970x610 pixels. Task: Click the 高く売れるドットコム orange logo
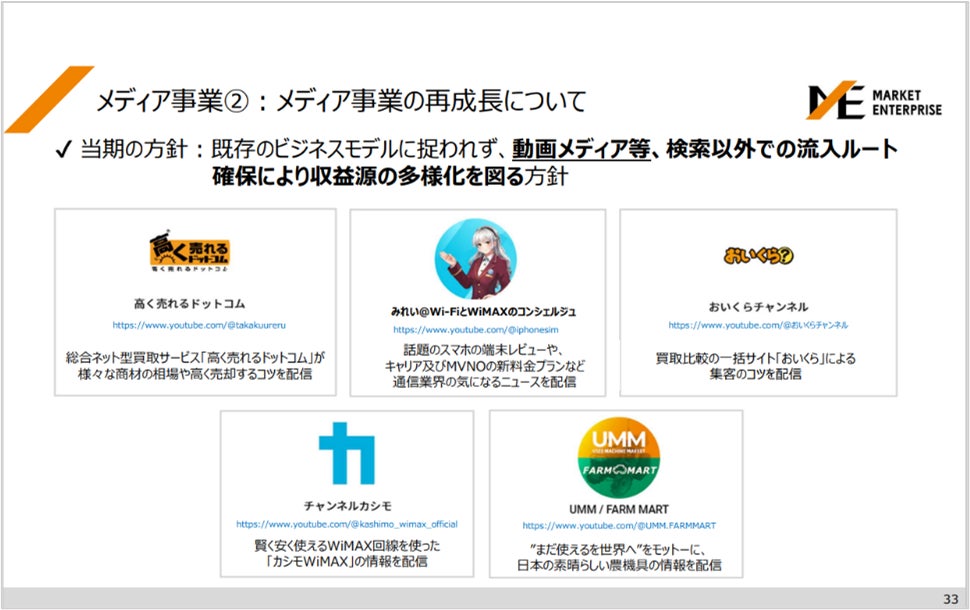pyautogui.click(x=189, y=251)
